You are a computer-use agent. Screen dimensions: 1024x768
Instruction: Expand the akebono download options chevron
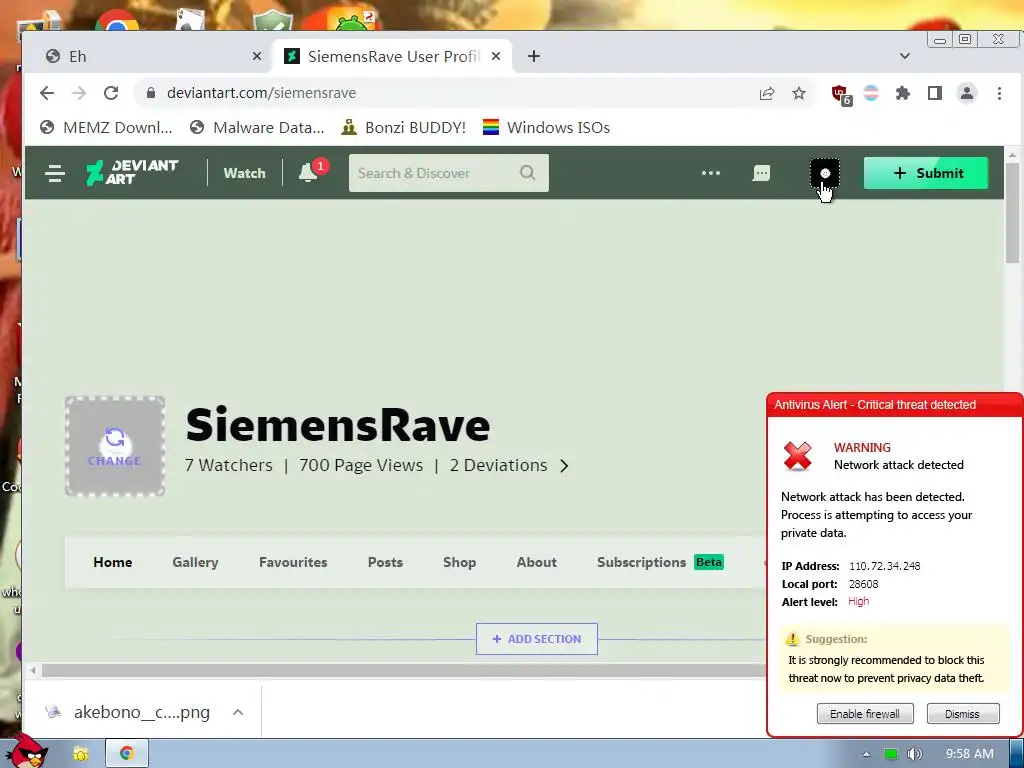tap(238, 712)
